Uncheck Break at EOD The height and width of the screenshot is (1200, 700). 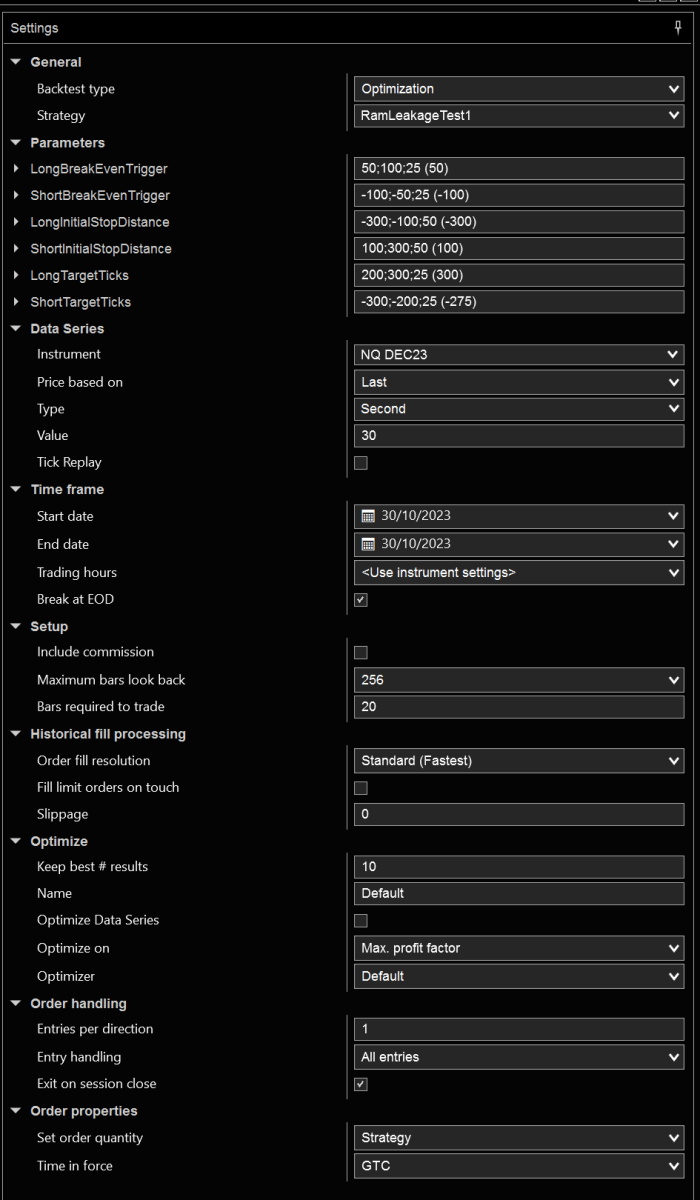[361, 600]
